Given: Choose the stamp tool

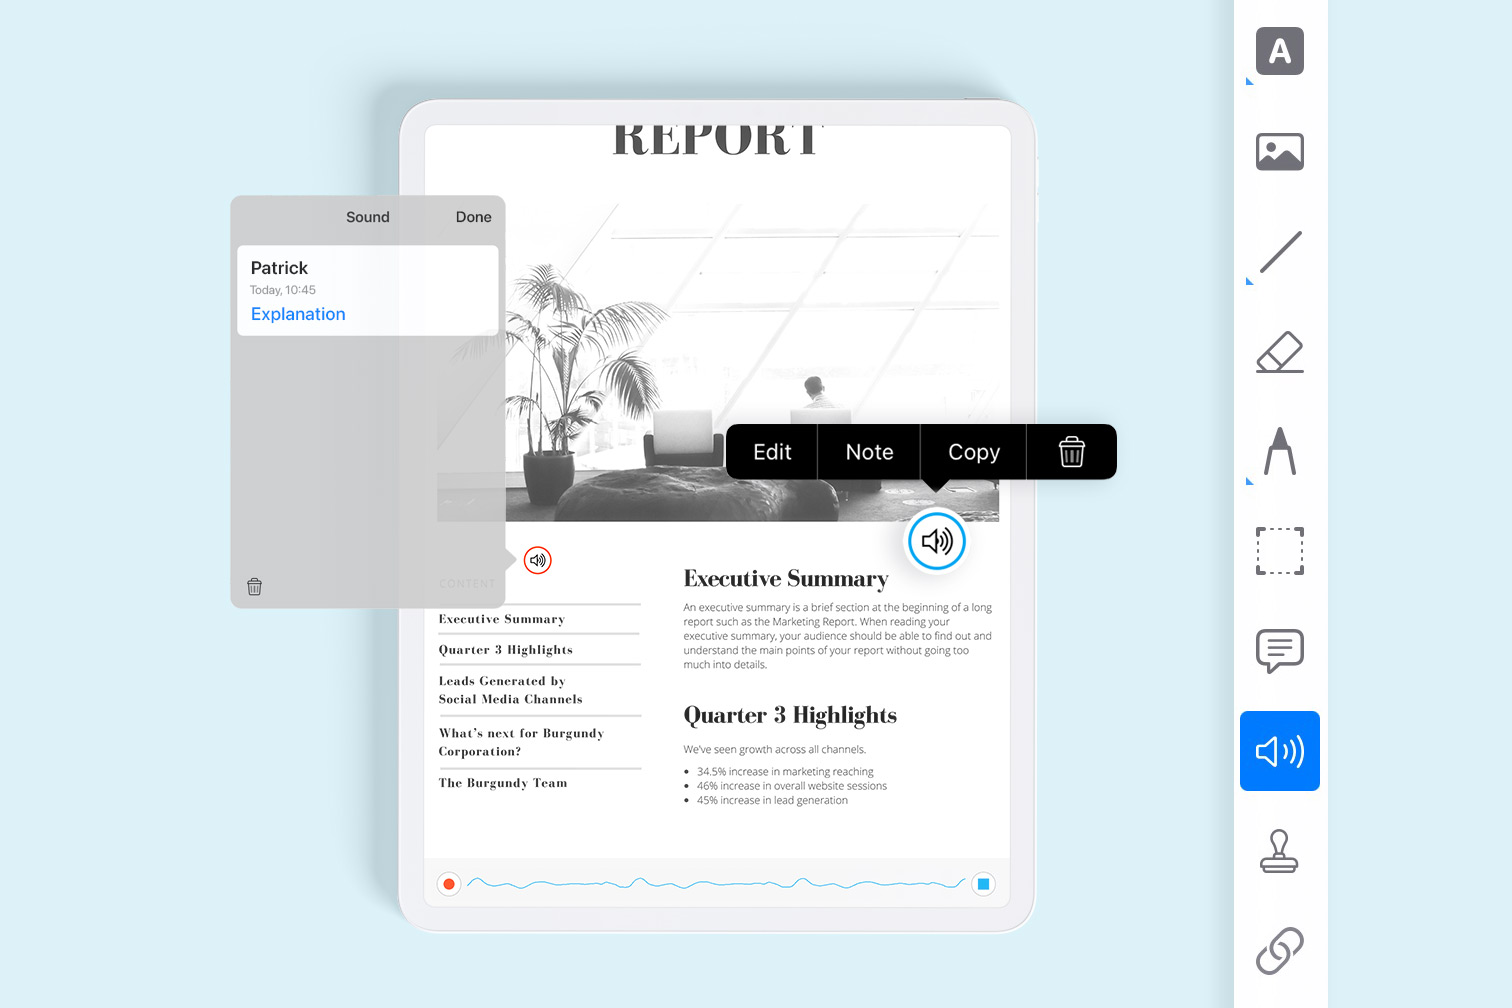Looking at the screenshot, I should click(x=1279, y=851).
